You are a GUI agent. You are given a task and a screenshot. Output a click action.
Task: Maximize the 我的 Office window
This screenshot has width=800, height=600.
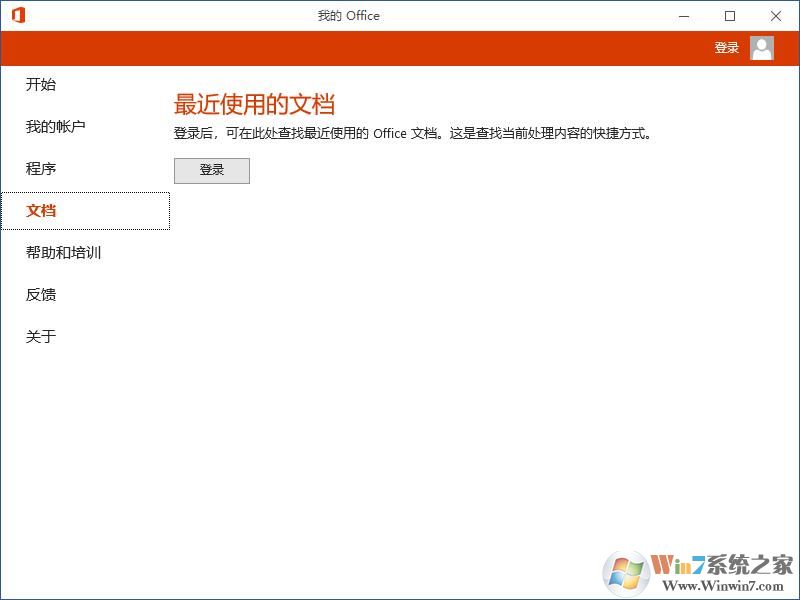(x=730, y=16)
